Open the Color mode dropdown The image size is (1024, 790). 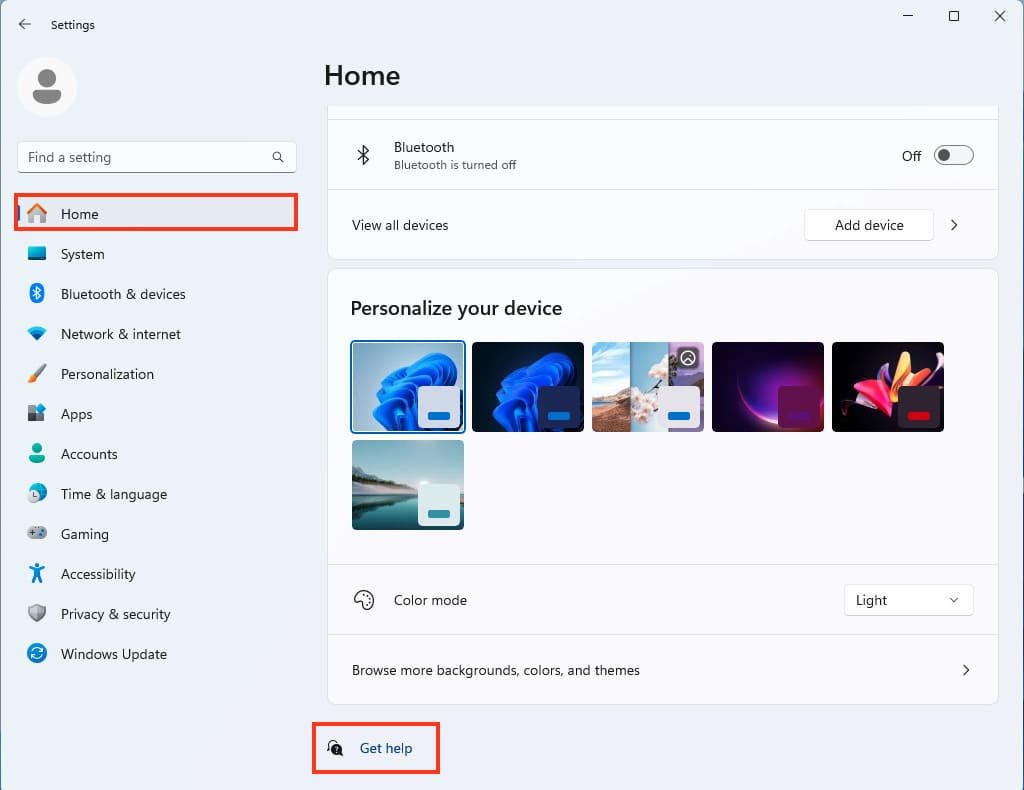point(908,600)
